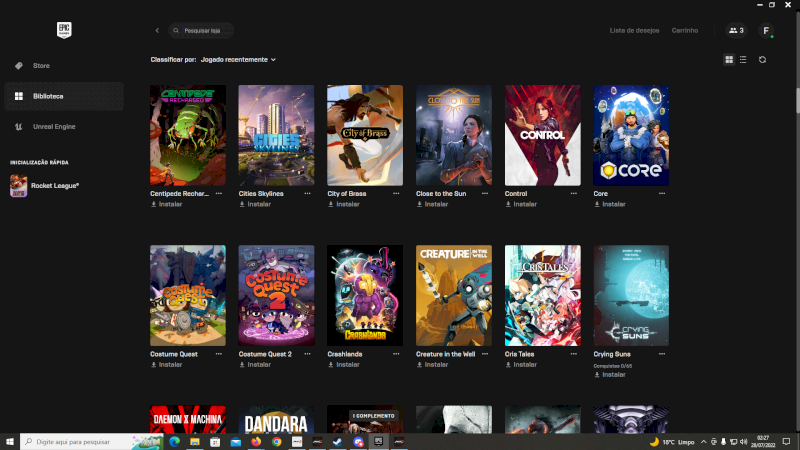Viewport: 800px width, 450px height.
Task: Open Firefox from the Windows taskbar
Action: [x=255, y=441]
